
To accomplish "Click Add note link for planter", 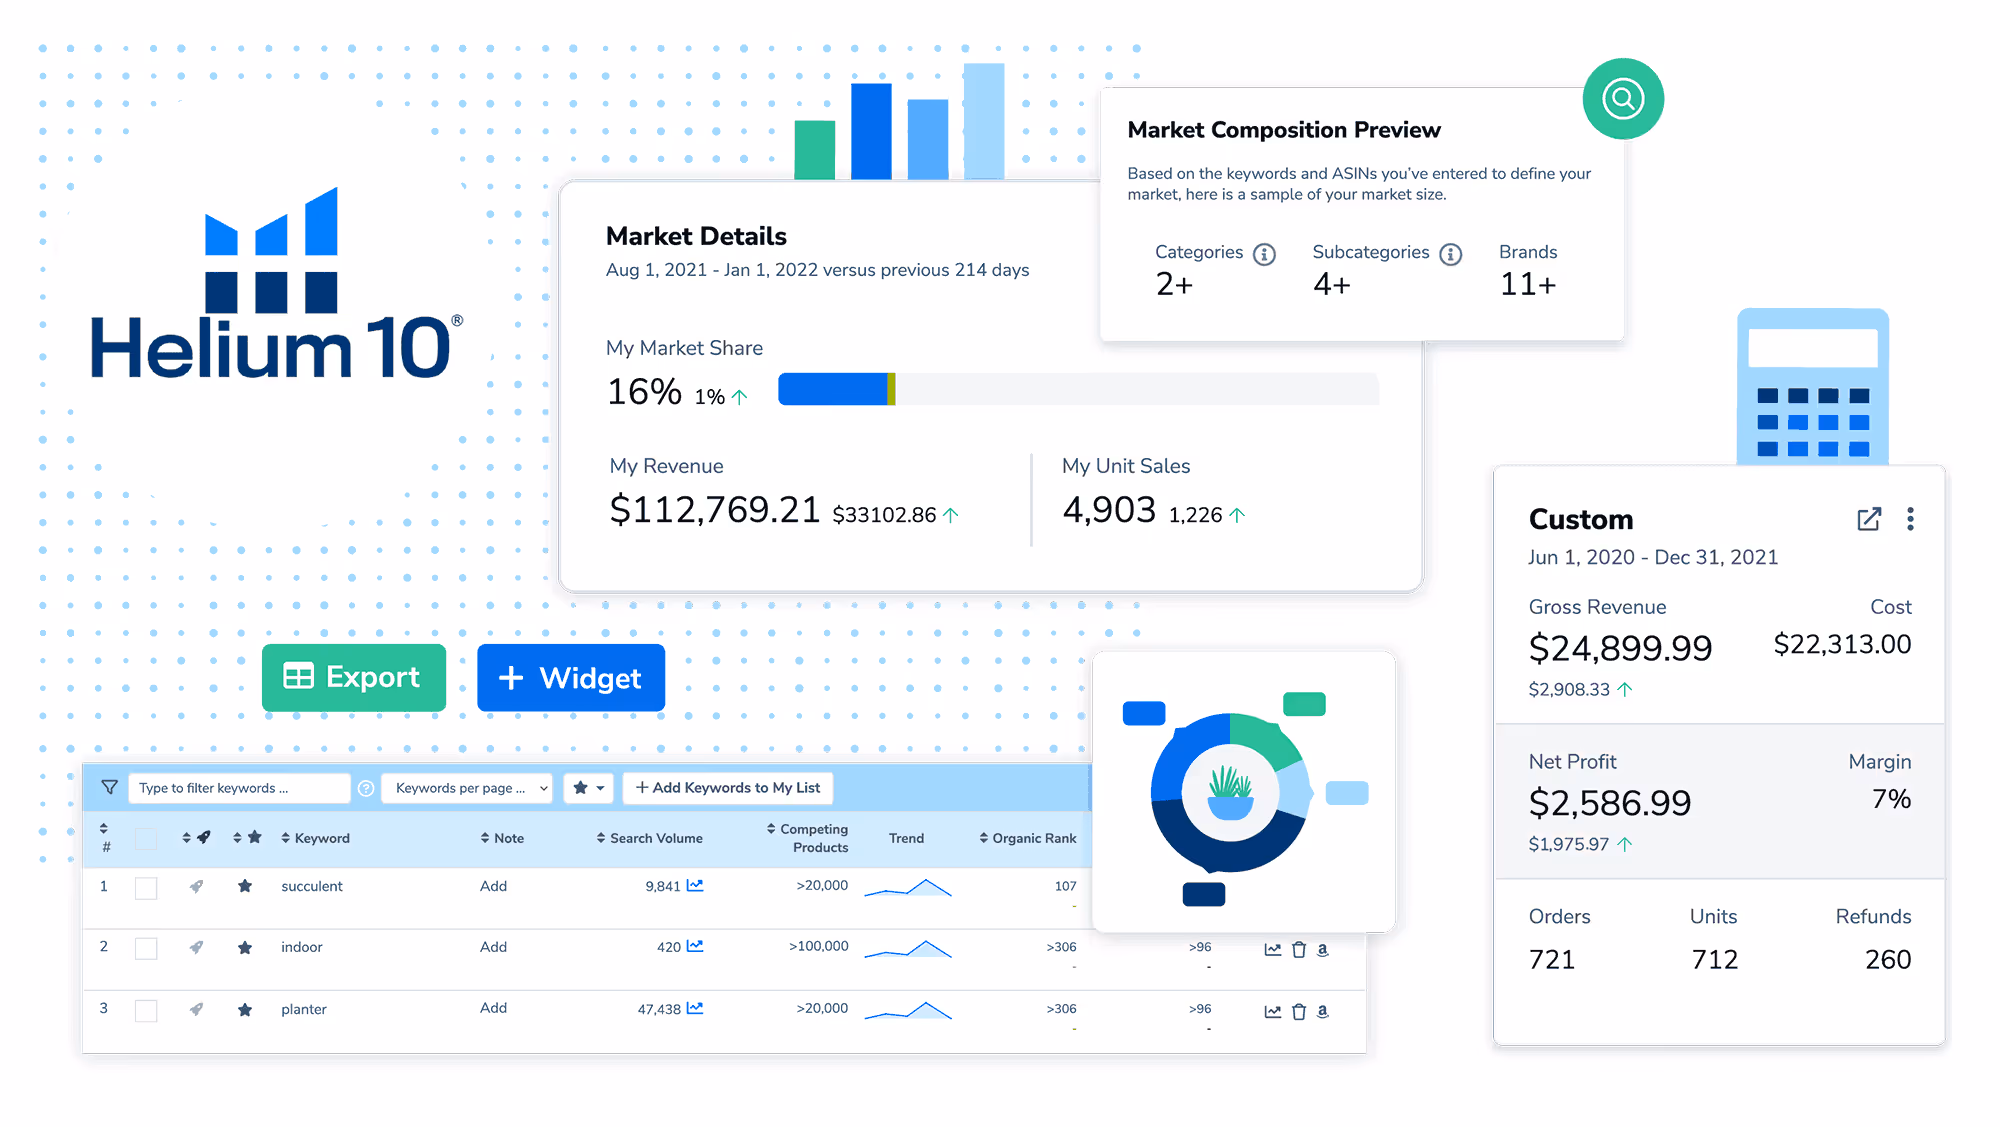I will click(x=493, y=1008).
